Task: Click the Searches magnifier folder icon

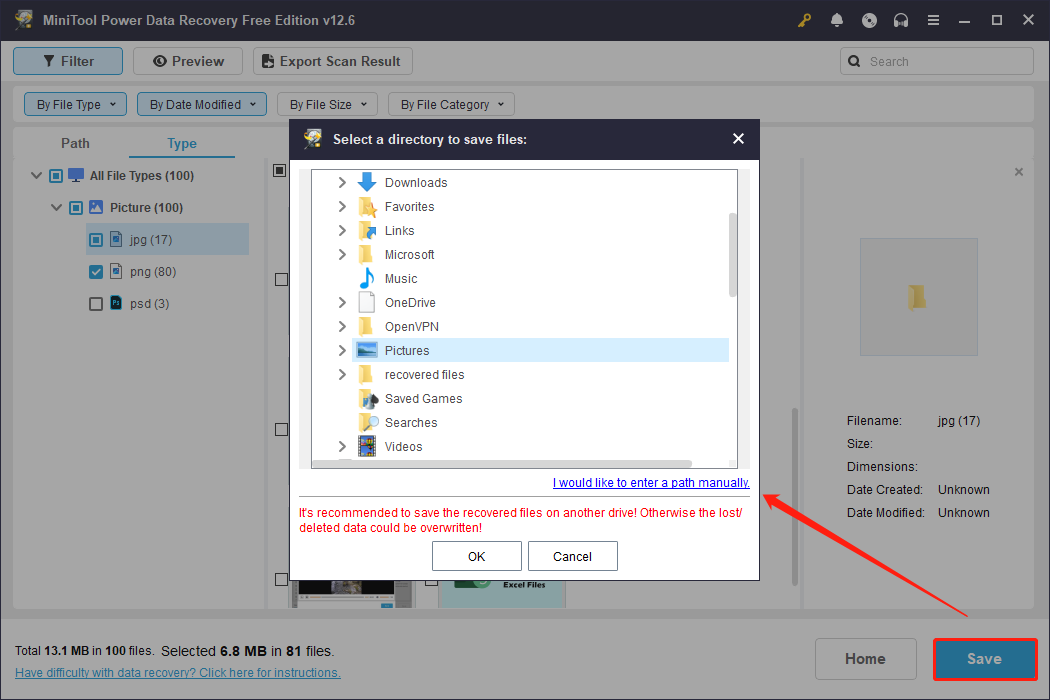Action: coord(368,423)
